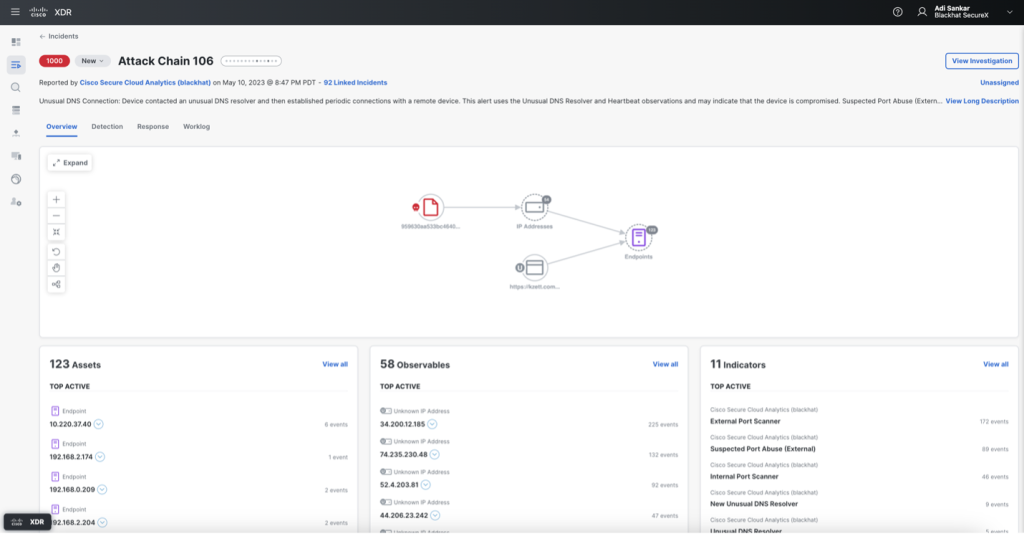Click the graph layout icon in toolbar
The image size is (1024, 536).
pos(56,284)
